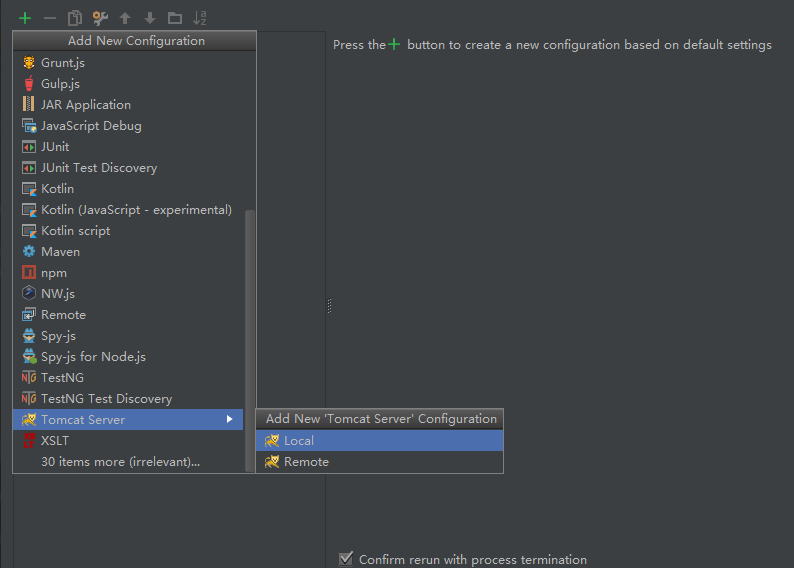The height and width of the screenshot is (568, 794).
Task: Click the Kotlin script icon
Action: point(29,231)
